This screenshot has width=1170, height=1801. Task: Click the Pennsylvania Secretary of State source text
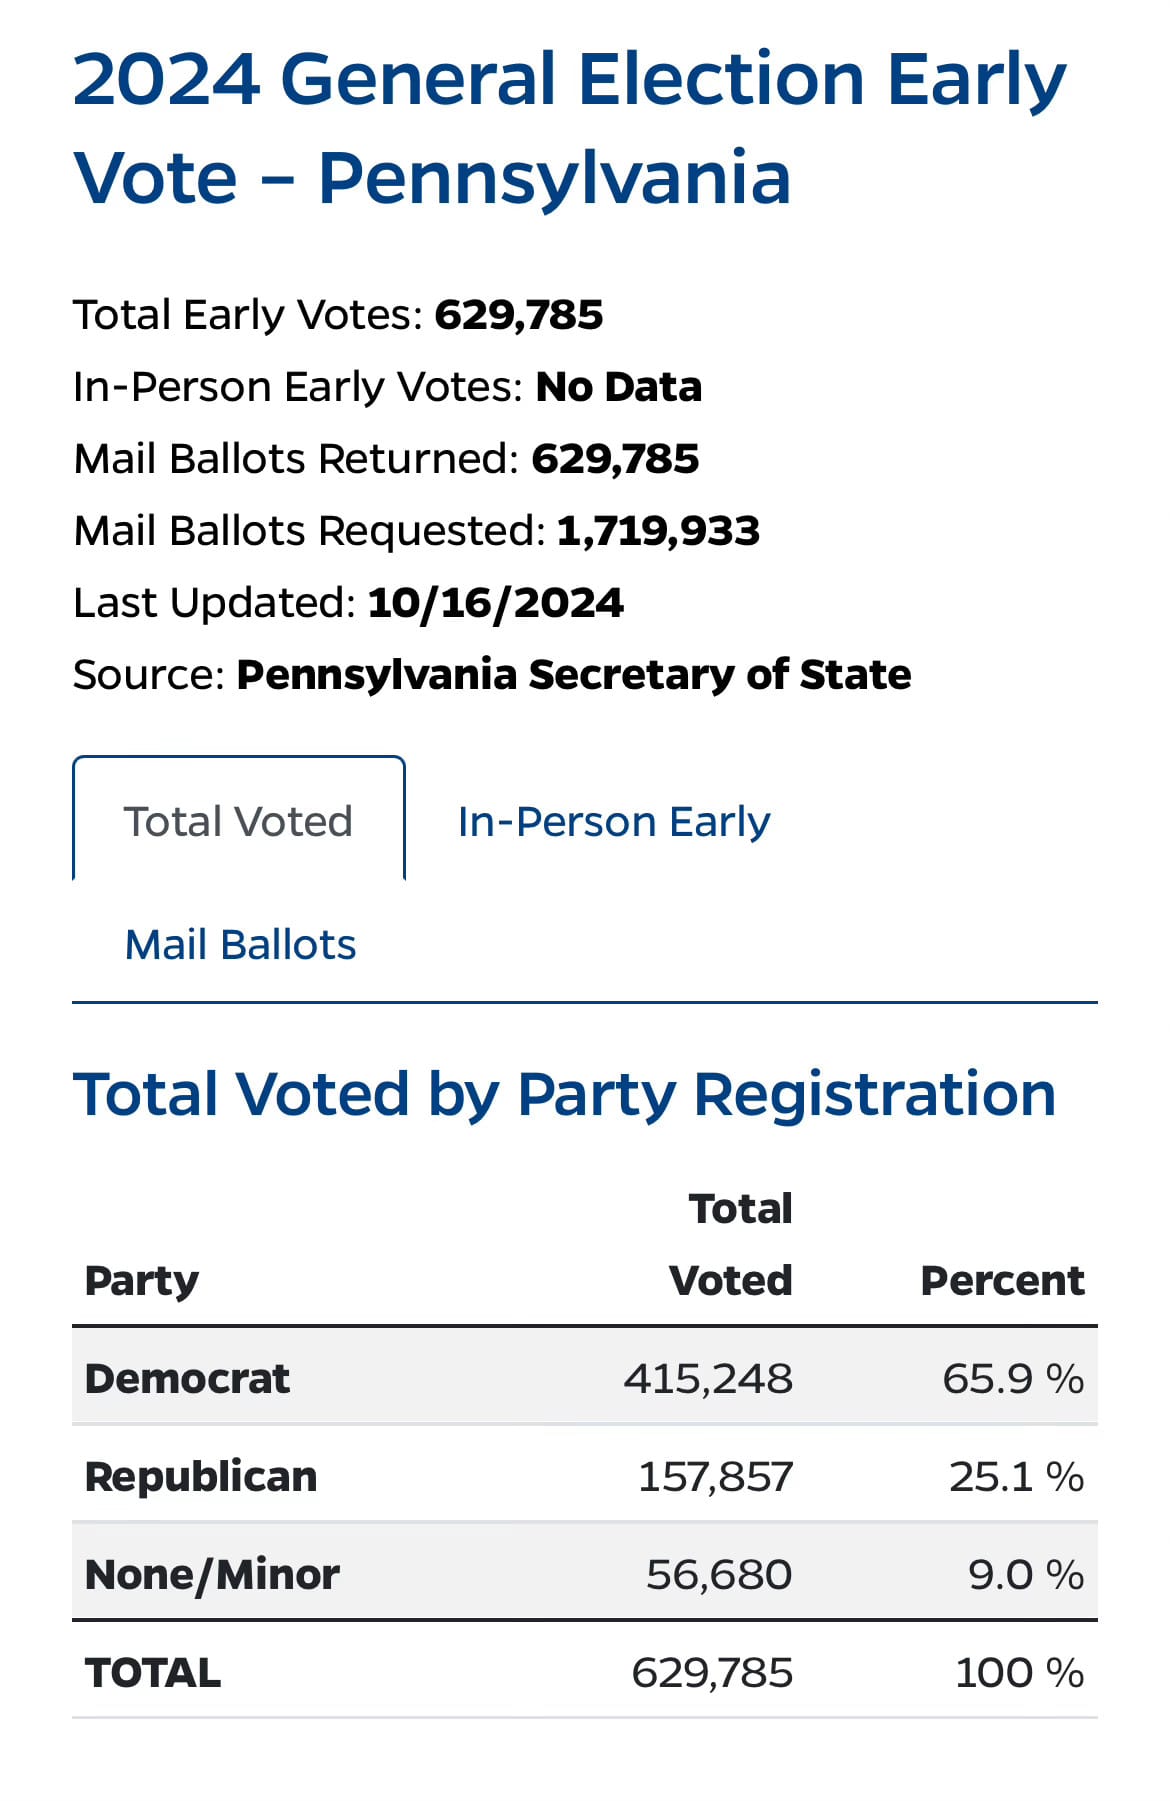tap(573, 674)
